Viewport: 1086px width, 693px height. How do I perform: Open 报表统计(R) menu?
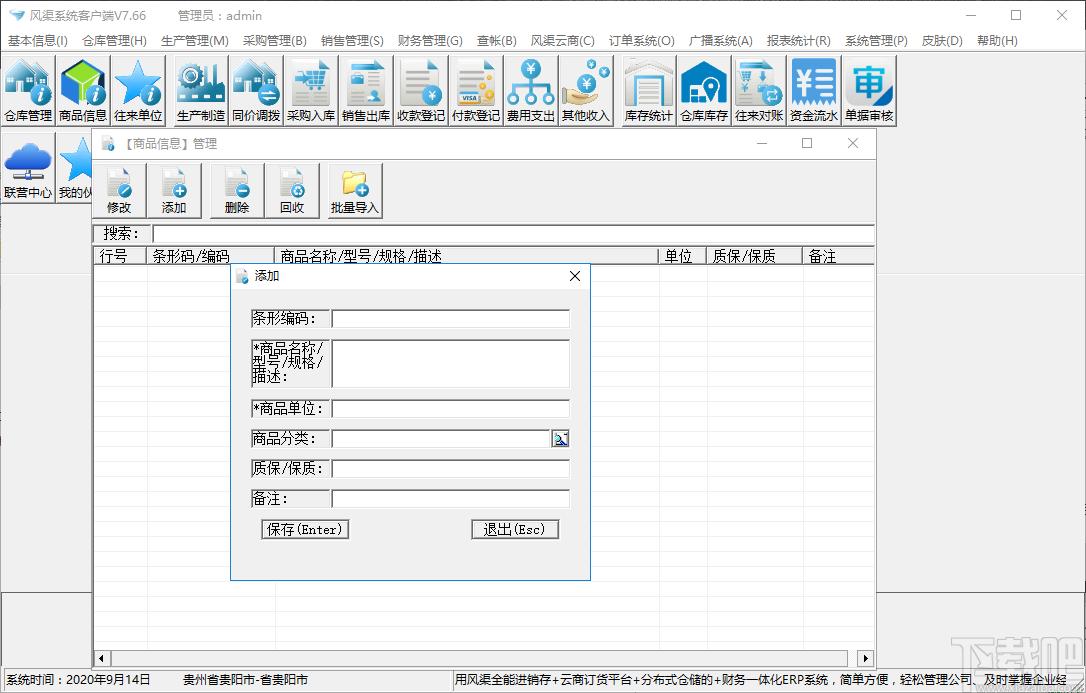pos(799,41)
